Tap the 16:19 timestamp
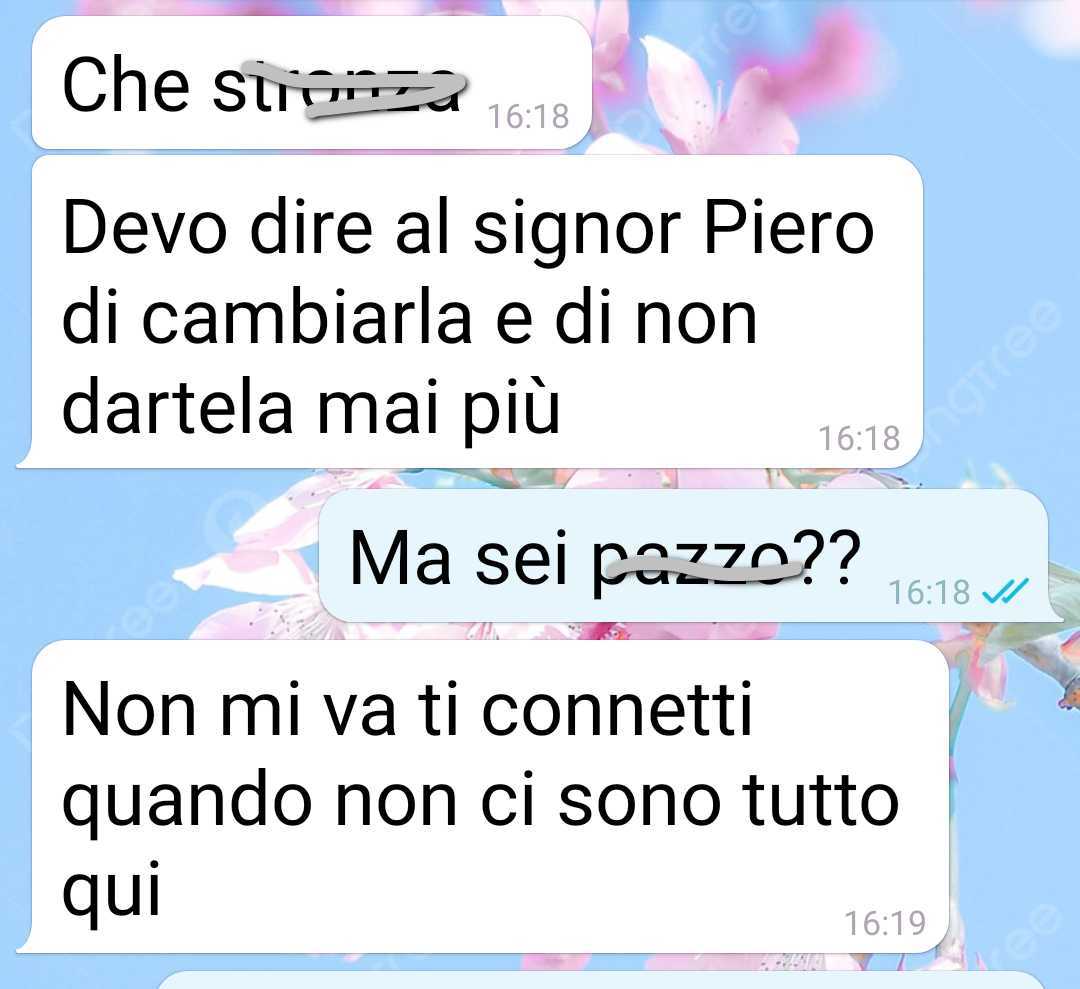 point(885,923)
